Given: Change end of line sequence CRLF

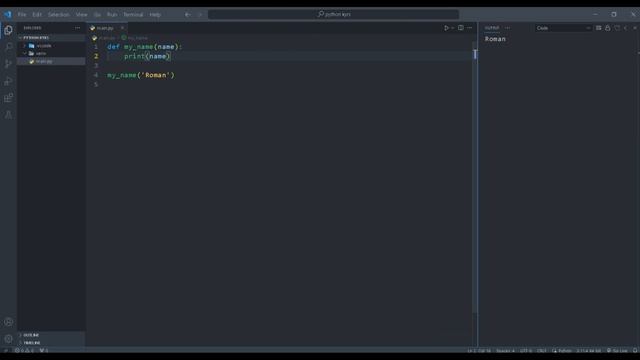Looking at the screenshot, I should click(x=542, y=351).
